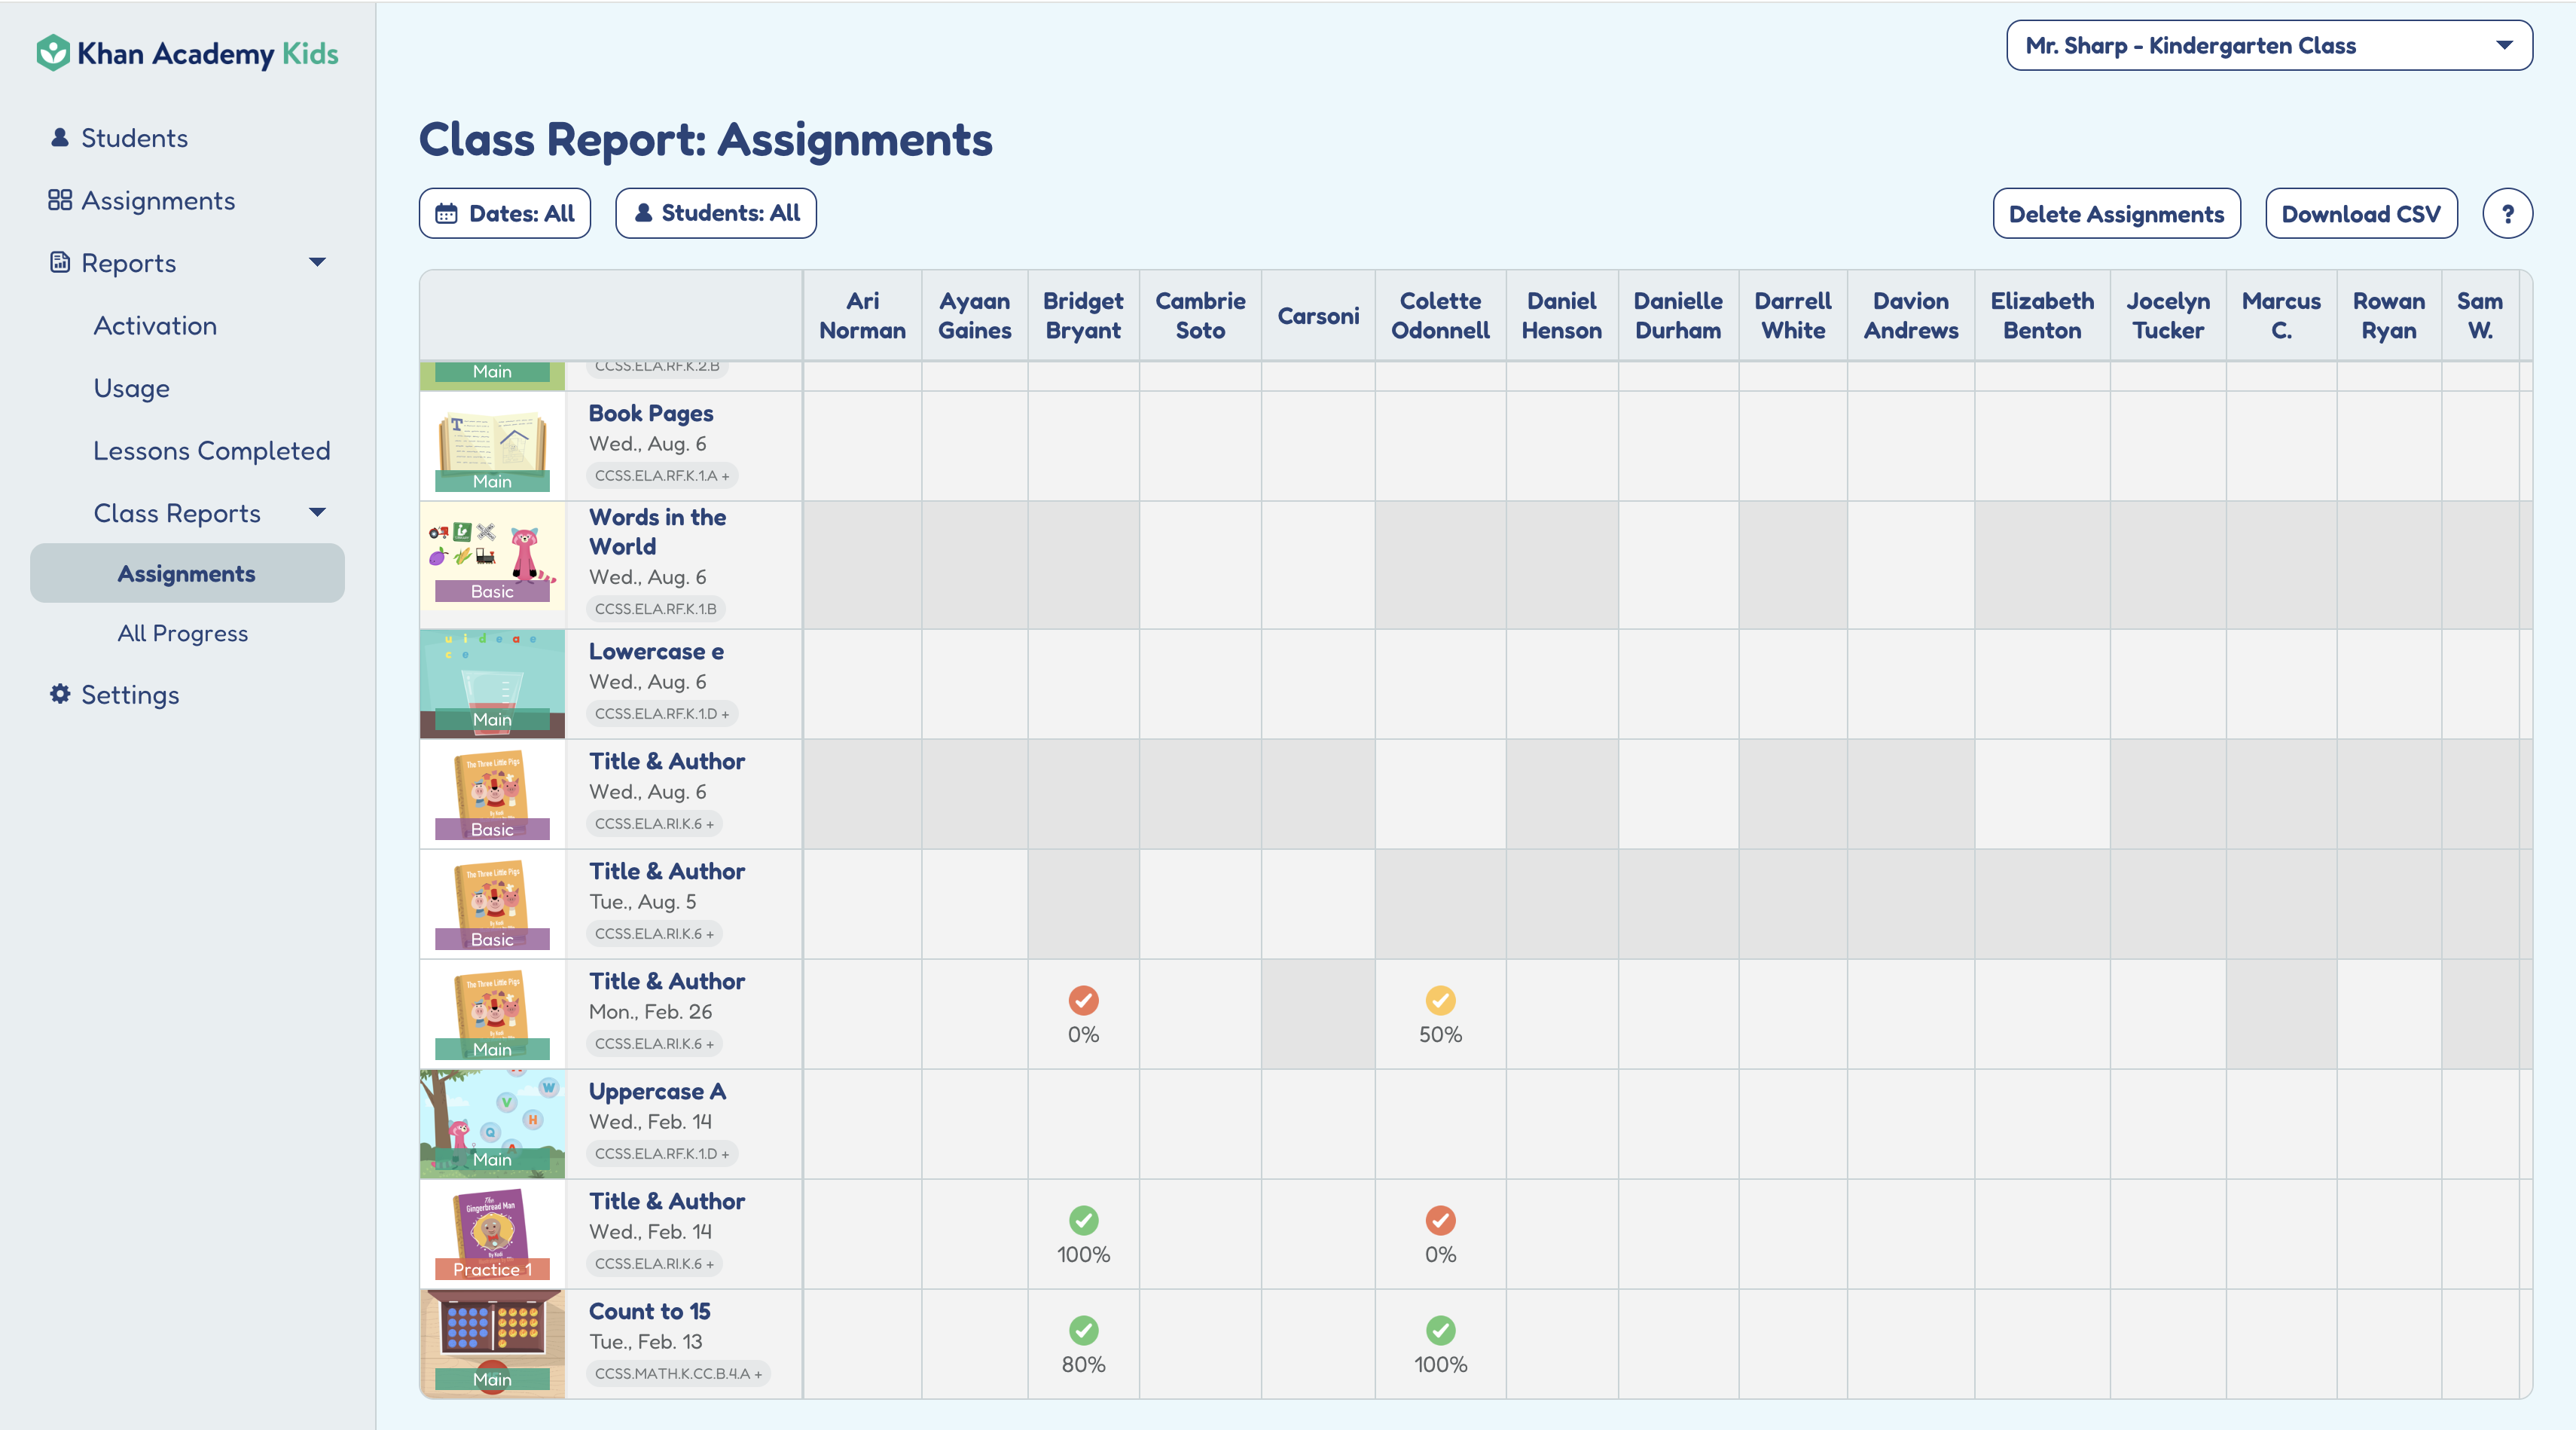Viewport: 2576px width, 1430px height.
Task: Click the Khan Academy Kids logo
Action: [187, 53]
